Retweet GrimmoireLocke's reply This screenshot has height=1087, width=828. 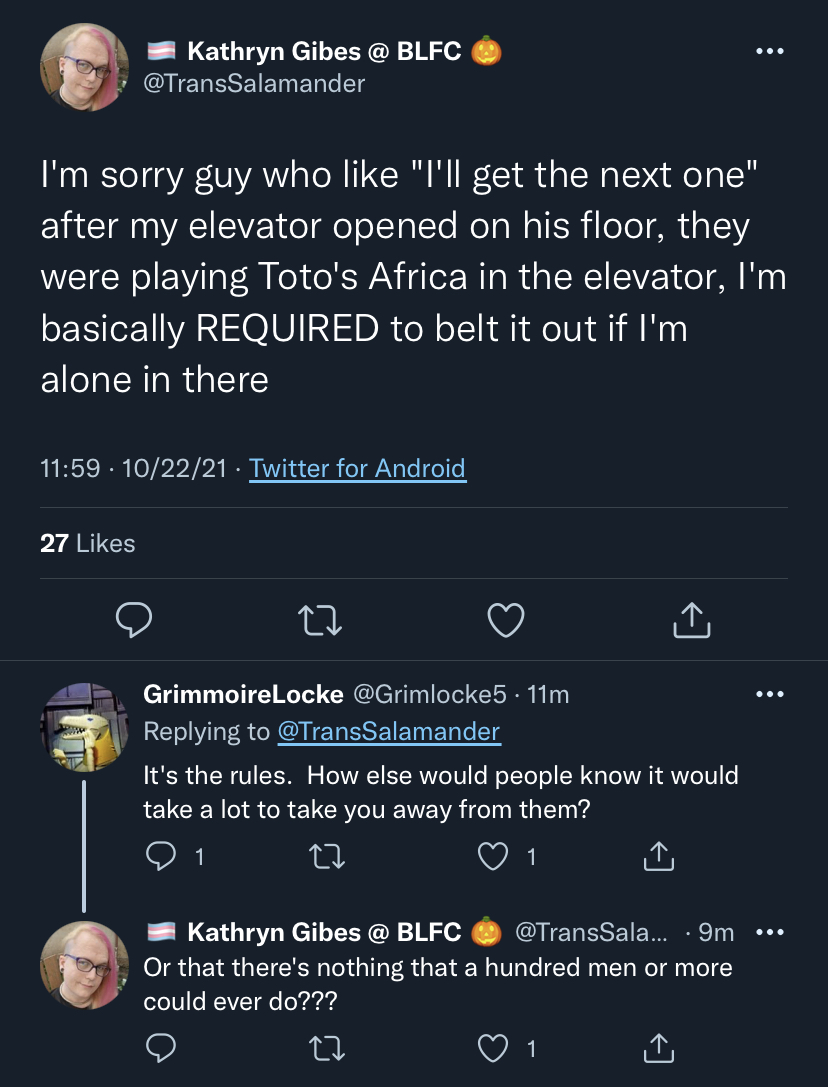click(327, 857)
